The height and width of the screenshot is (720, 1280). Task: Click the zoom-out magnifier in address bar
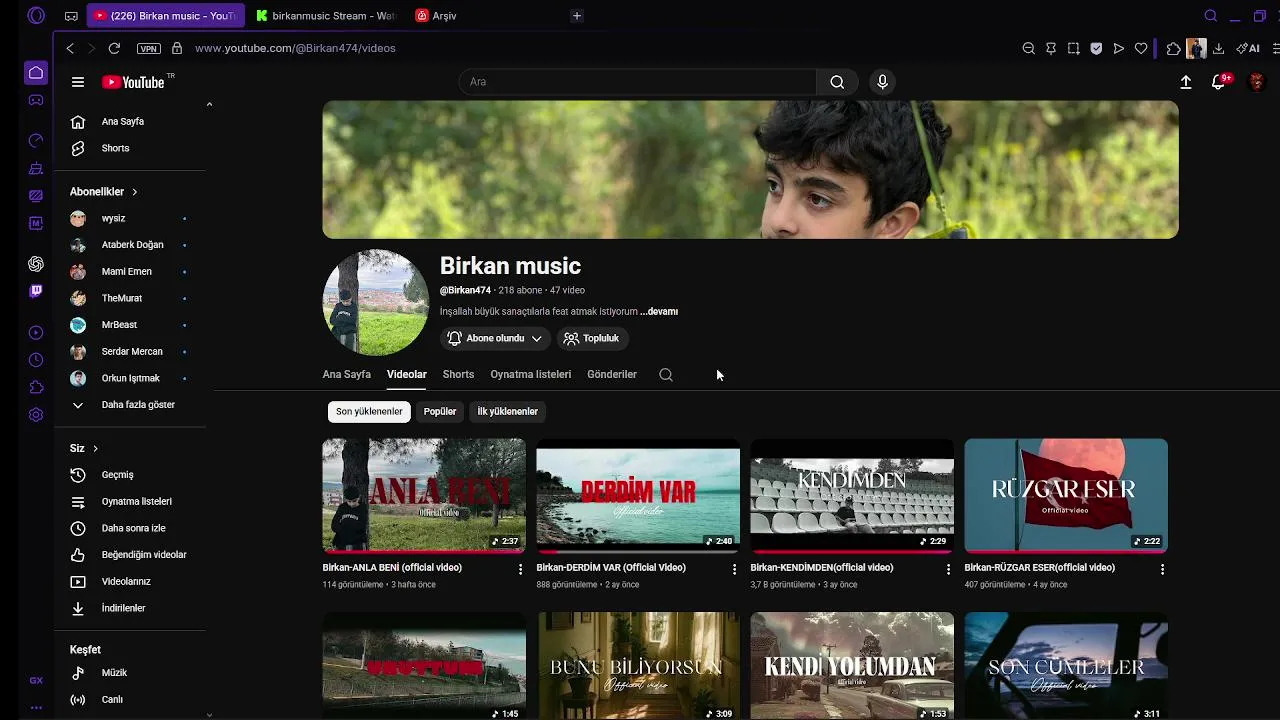[x=1028, y=48]
